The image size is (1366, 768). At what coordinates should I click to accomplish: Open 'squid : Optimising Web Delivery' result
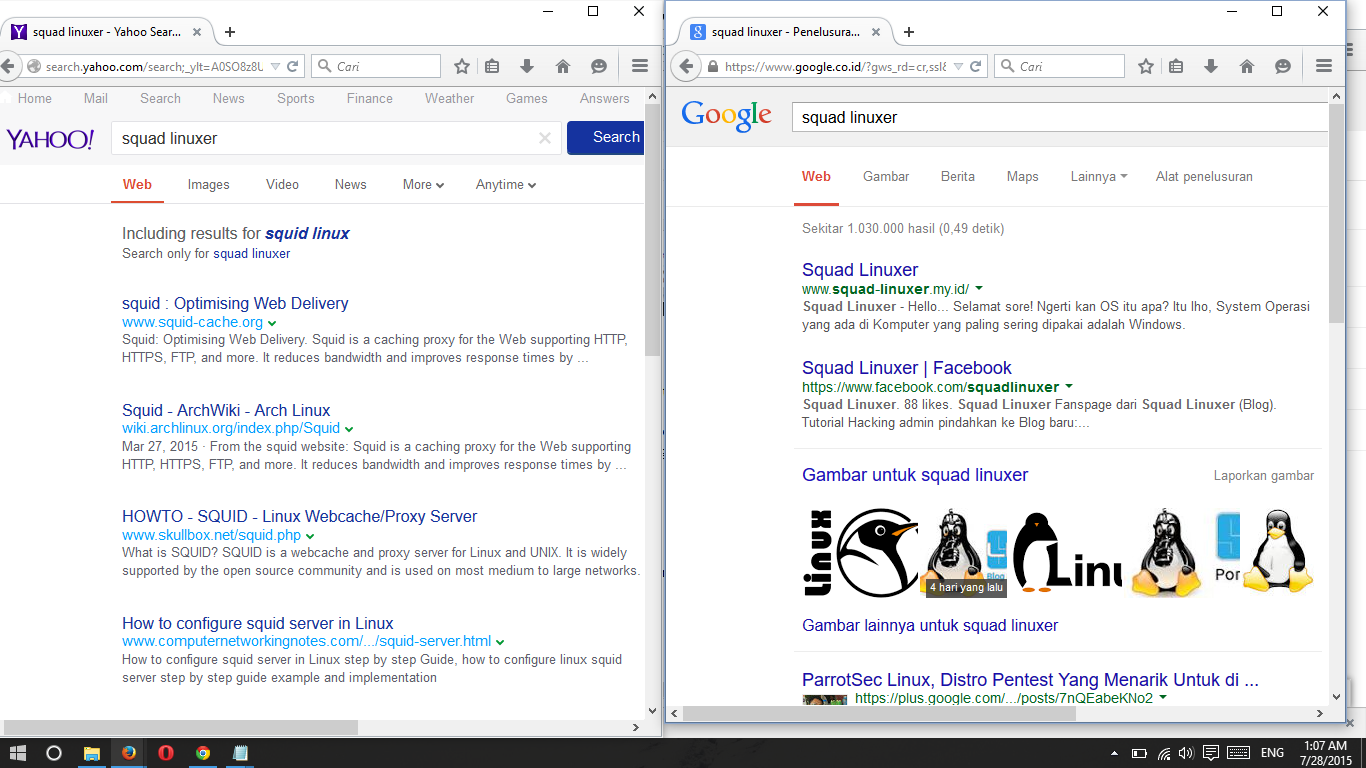tap(235, 304)
